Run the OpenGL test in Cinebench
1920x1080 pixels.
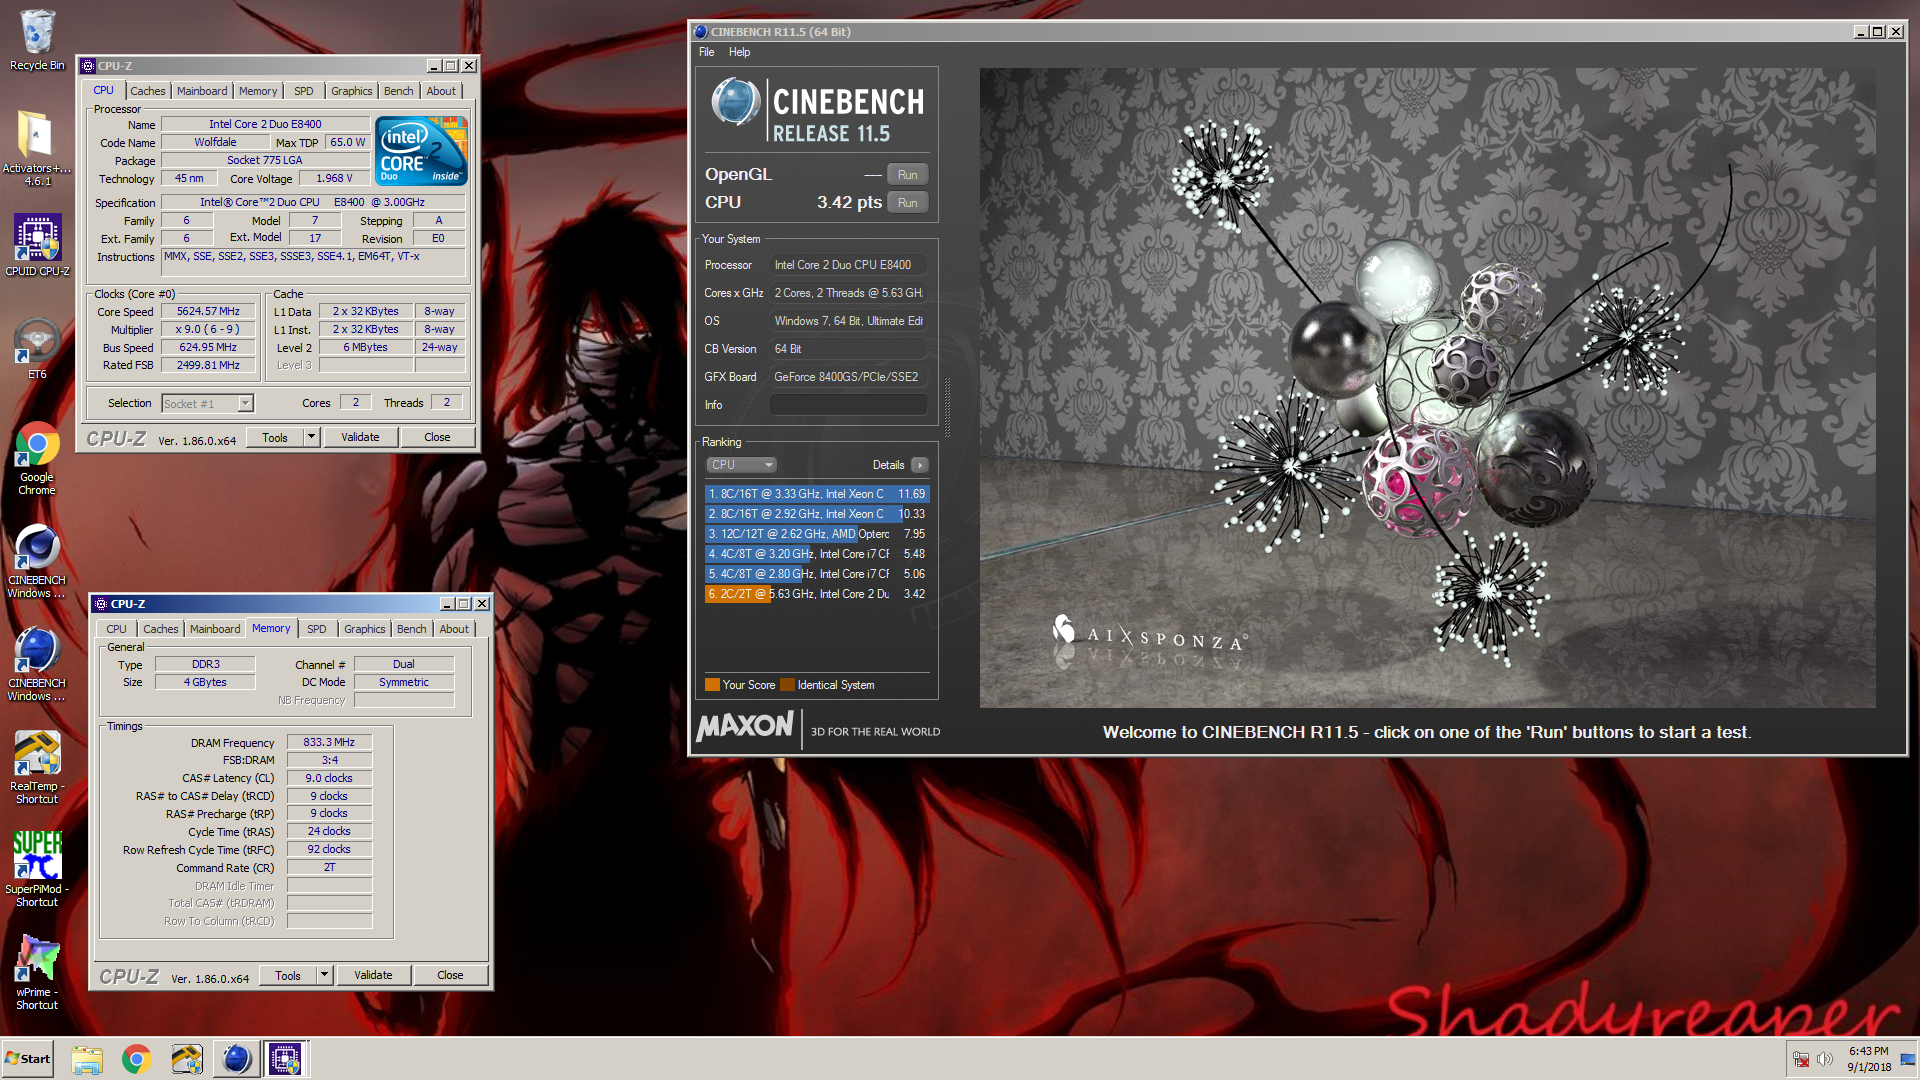point(907,175)
